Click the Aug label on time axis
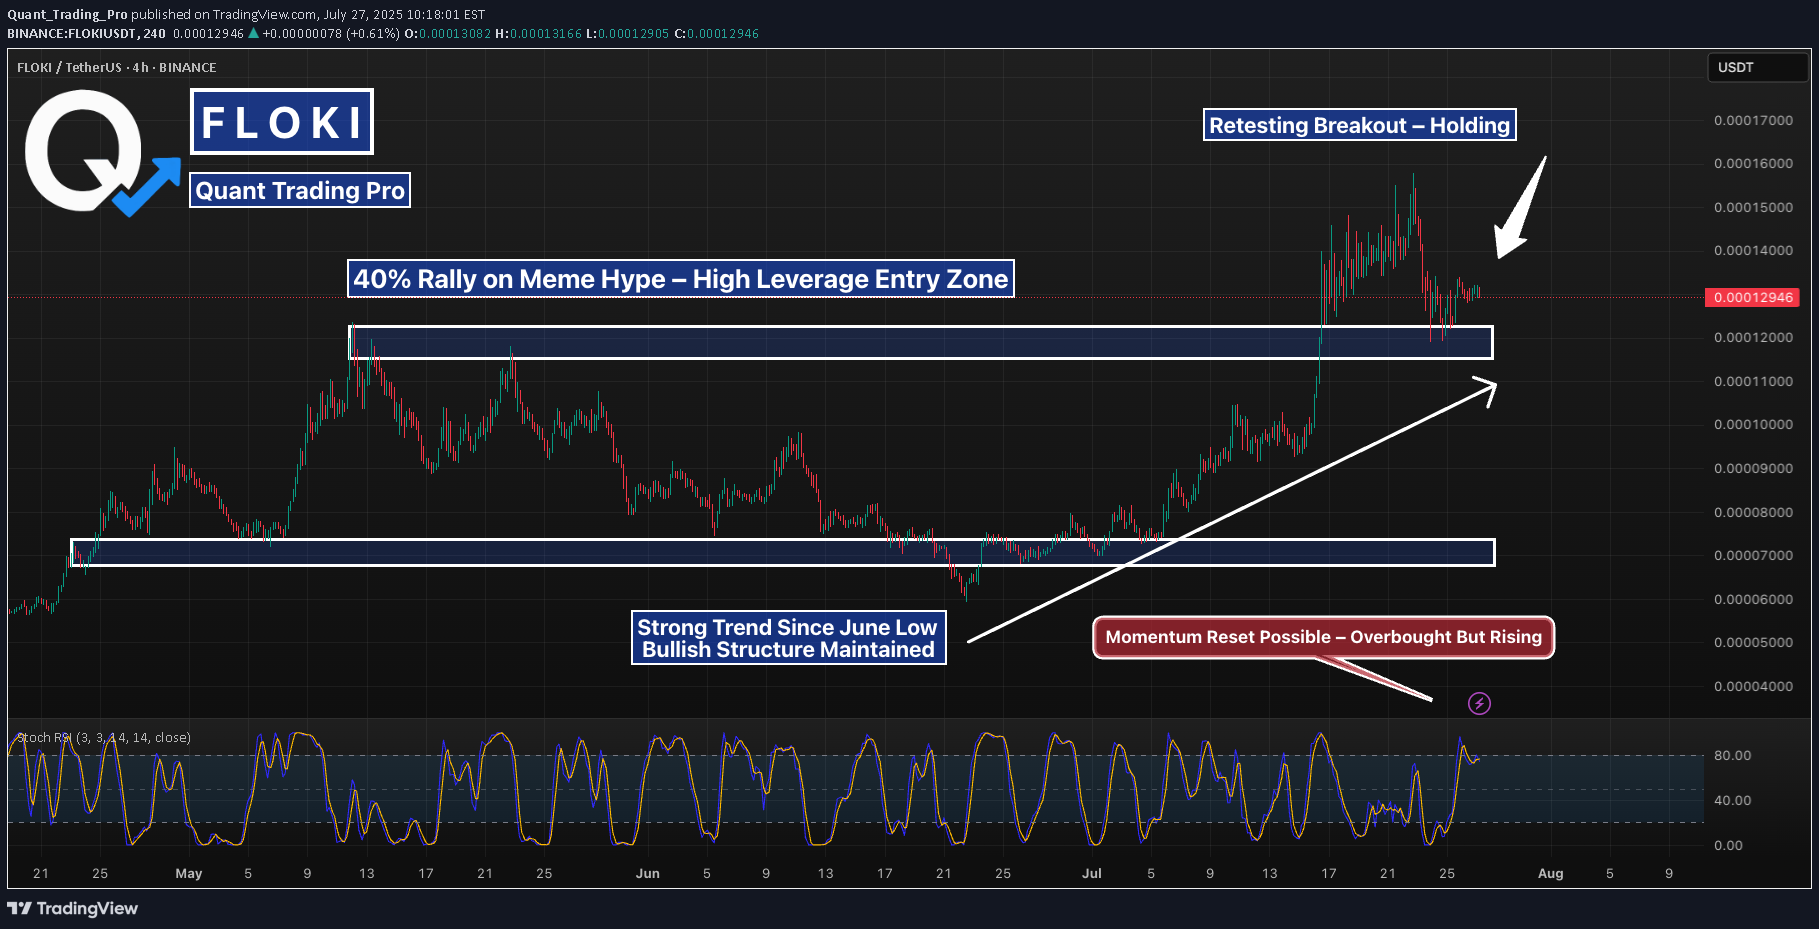The height and width of the screenshot is (929, 1819). pyautogui.click(x=1550, y=873)
